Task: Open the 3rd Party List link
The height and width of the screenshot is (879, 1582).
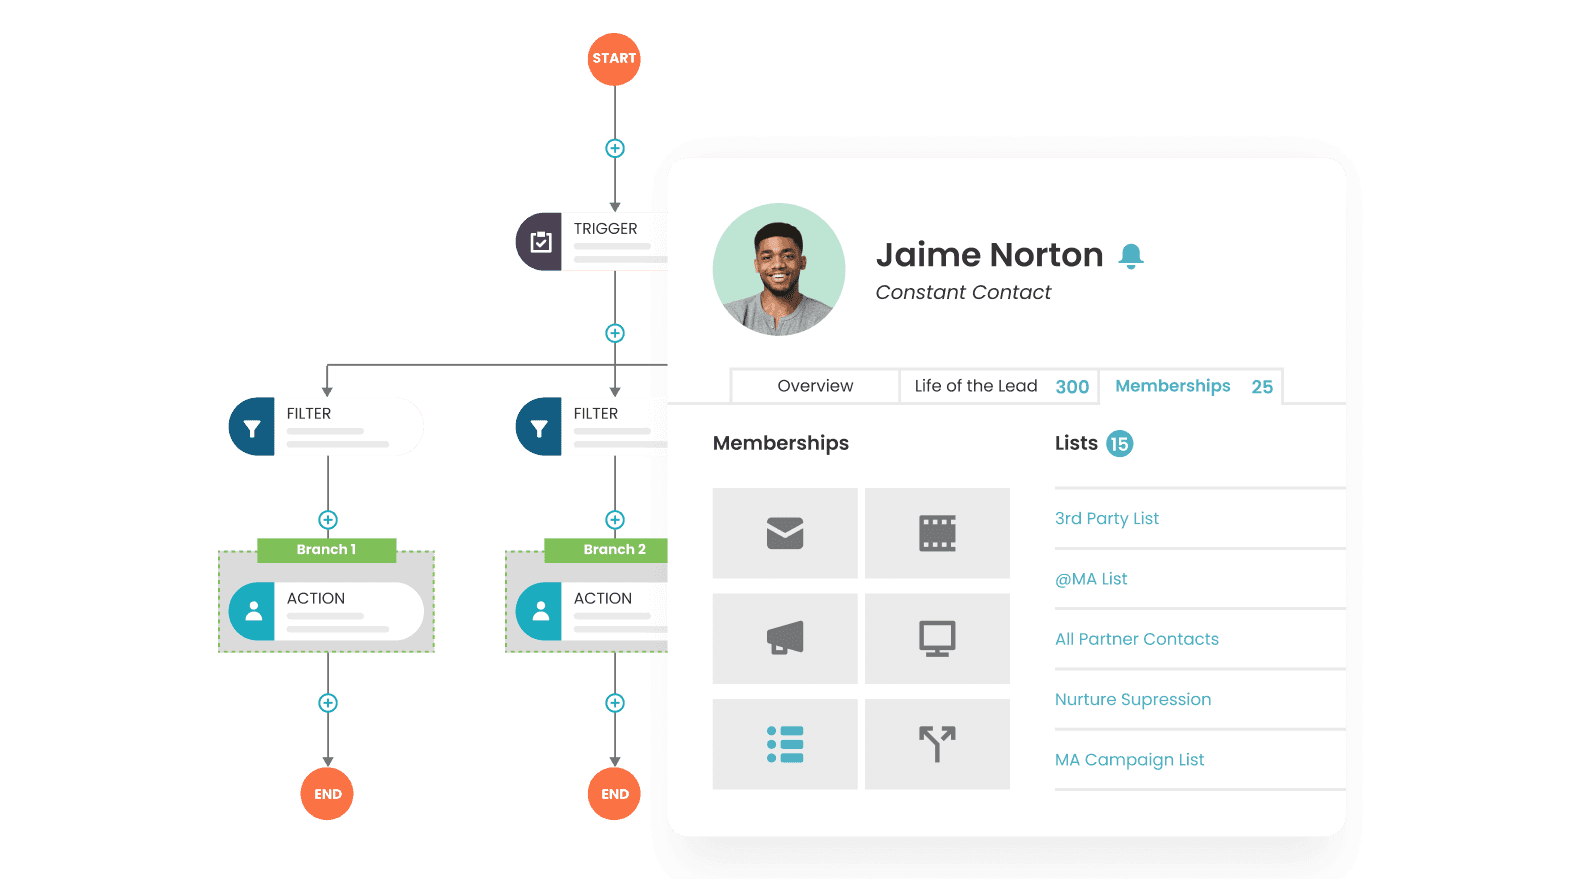Action: point(1107,518)
